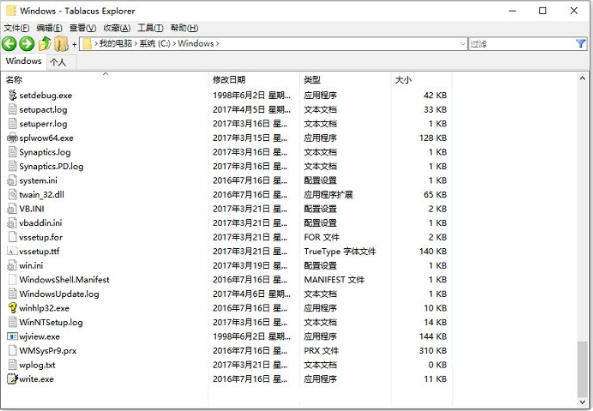Click inside the 过滤 filter field
This screenshot has width=593, height=411.
[x=522, y=44]
